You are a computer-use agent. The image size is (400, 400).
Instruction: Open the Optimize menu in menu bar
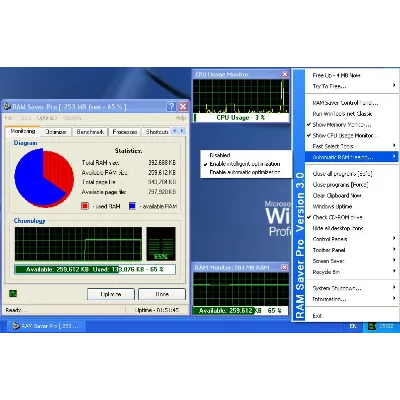coord(47,118)
